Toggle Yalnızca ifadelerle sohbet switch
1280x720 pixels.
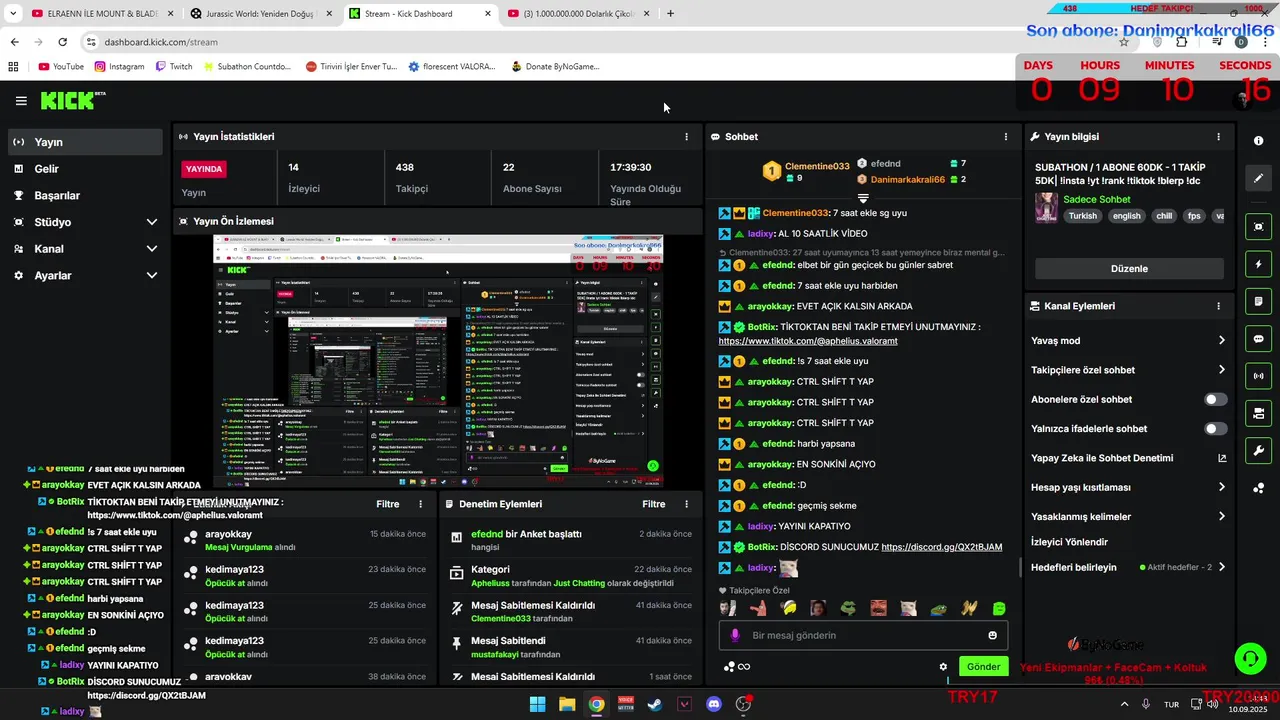click(x=1215, y=429)
